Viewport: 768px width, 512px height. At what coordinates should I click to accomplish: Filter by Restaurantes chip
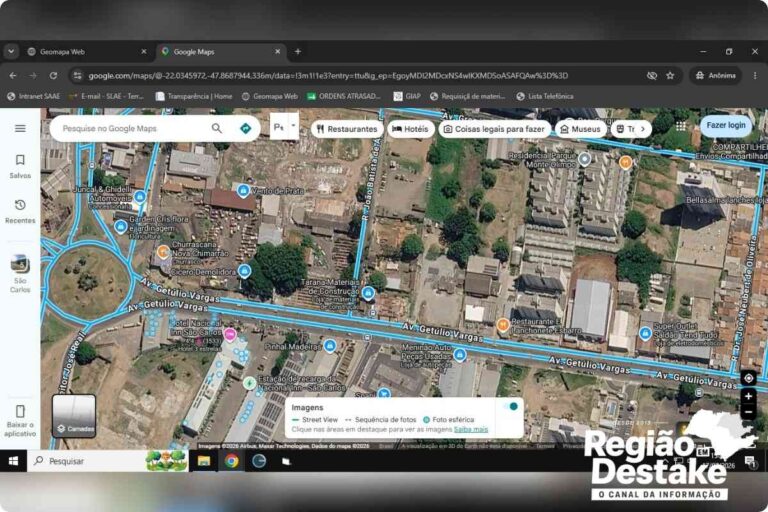coord(347,129)
